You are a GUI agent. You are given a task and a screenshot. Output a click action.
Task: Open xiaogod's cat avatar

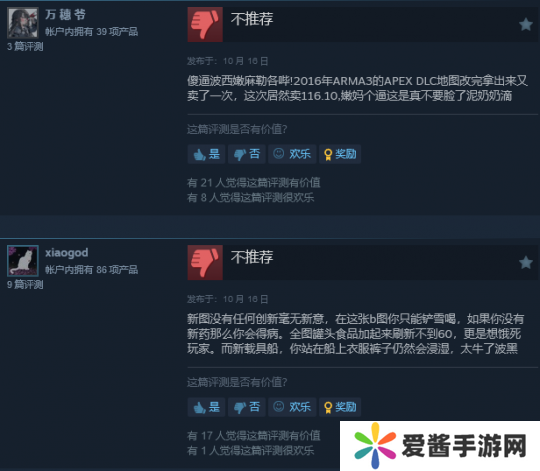tap(23, 261)
